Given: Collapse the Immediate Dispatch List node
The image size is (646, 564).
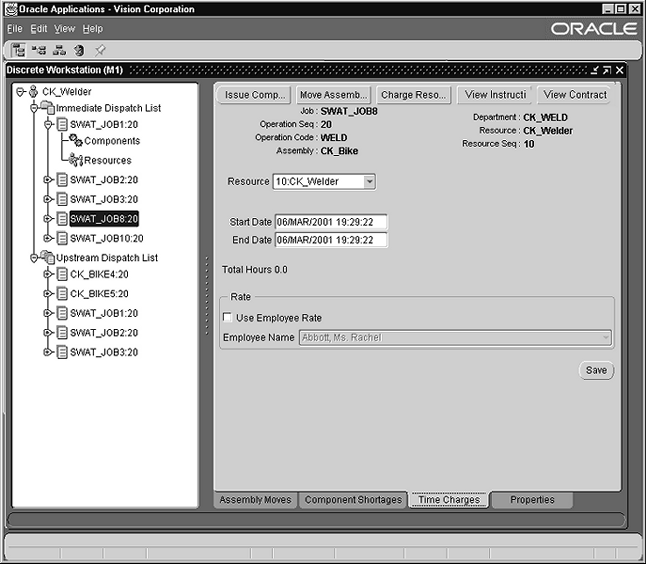Looking at the screenshot, I should pos(34,108).
